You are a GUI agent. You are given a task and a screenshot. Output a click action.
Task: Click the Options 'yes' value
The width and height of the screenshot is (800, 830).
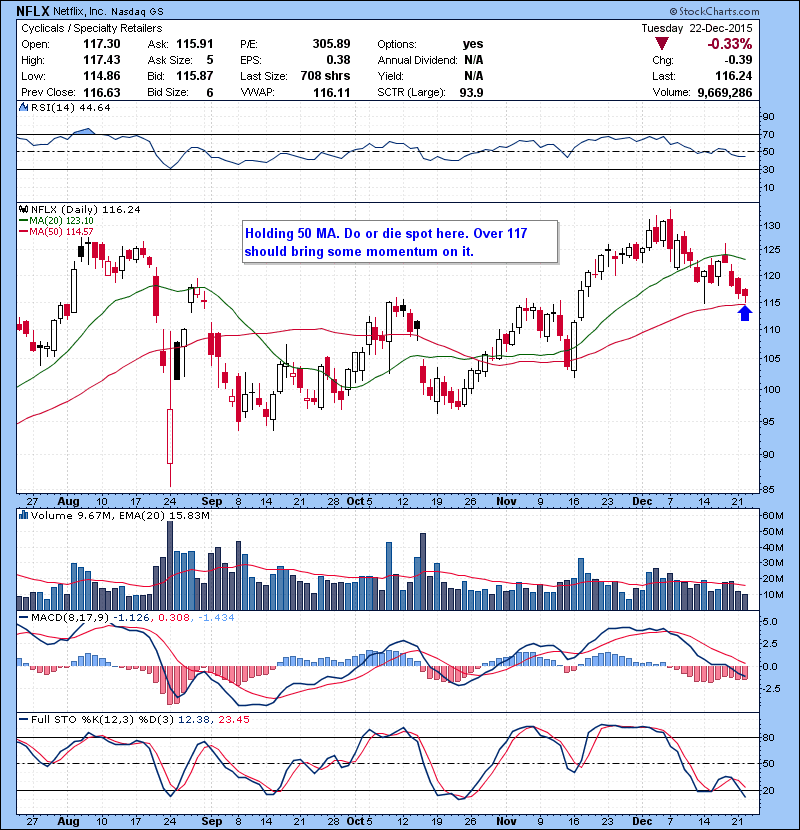pyautogui.click(x=473, y=44)
